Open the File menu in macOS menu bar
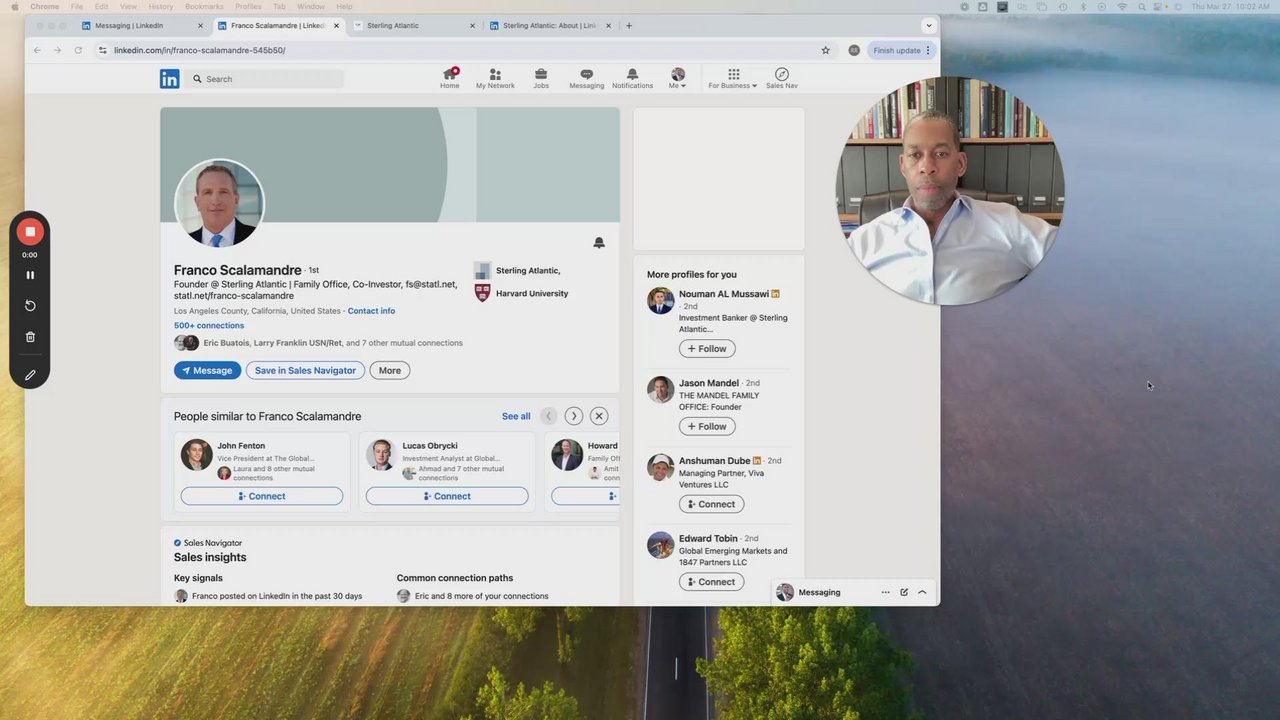 (77, 7)
